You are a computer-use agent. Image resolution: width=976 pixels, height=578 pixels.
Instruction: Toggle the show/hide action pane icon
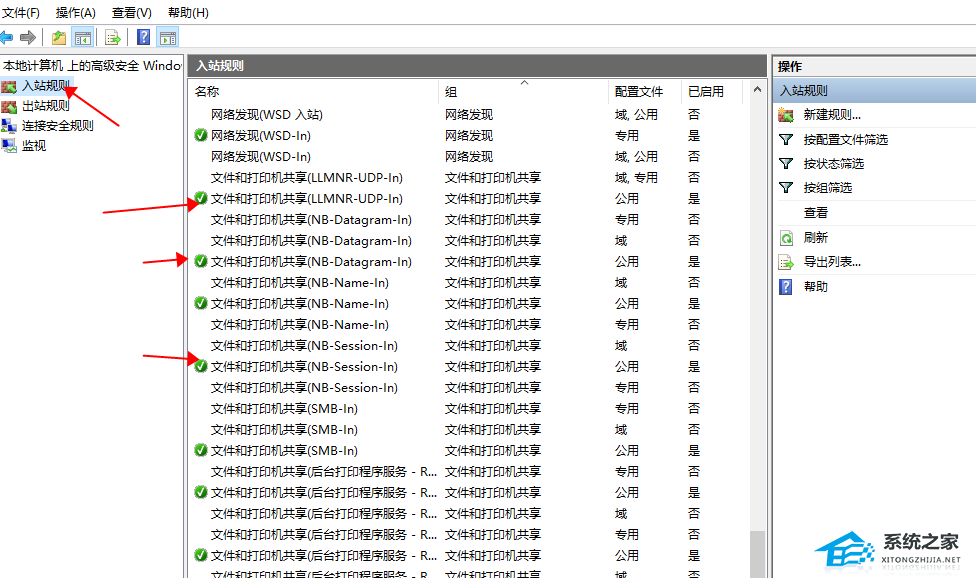(167, 38)
